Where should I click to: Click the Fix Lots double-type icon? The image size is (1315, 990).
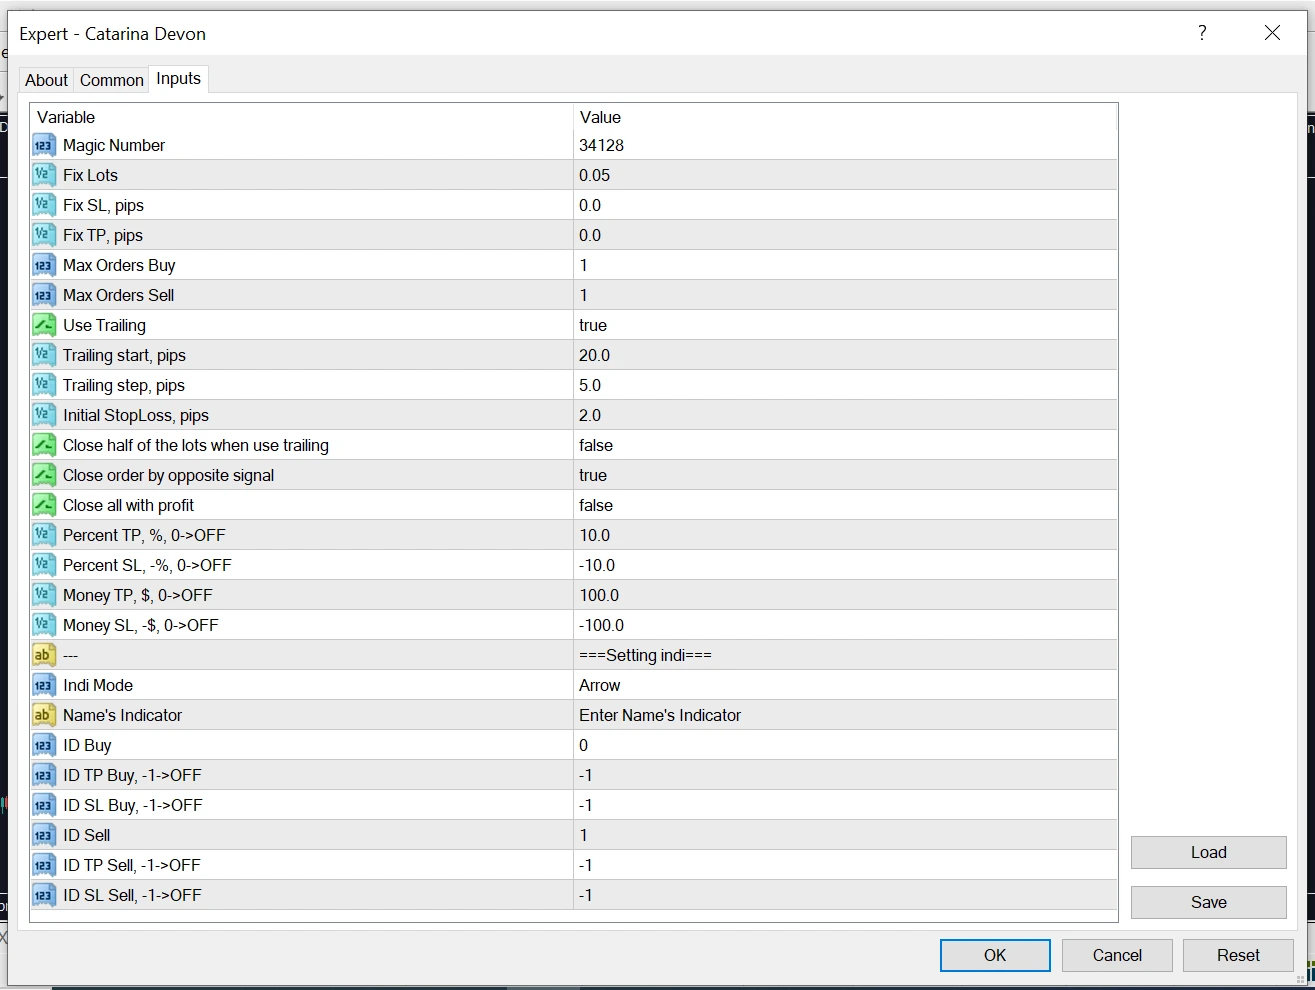point(43,175)
